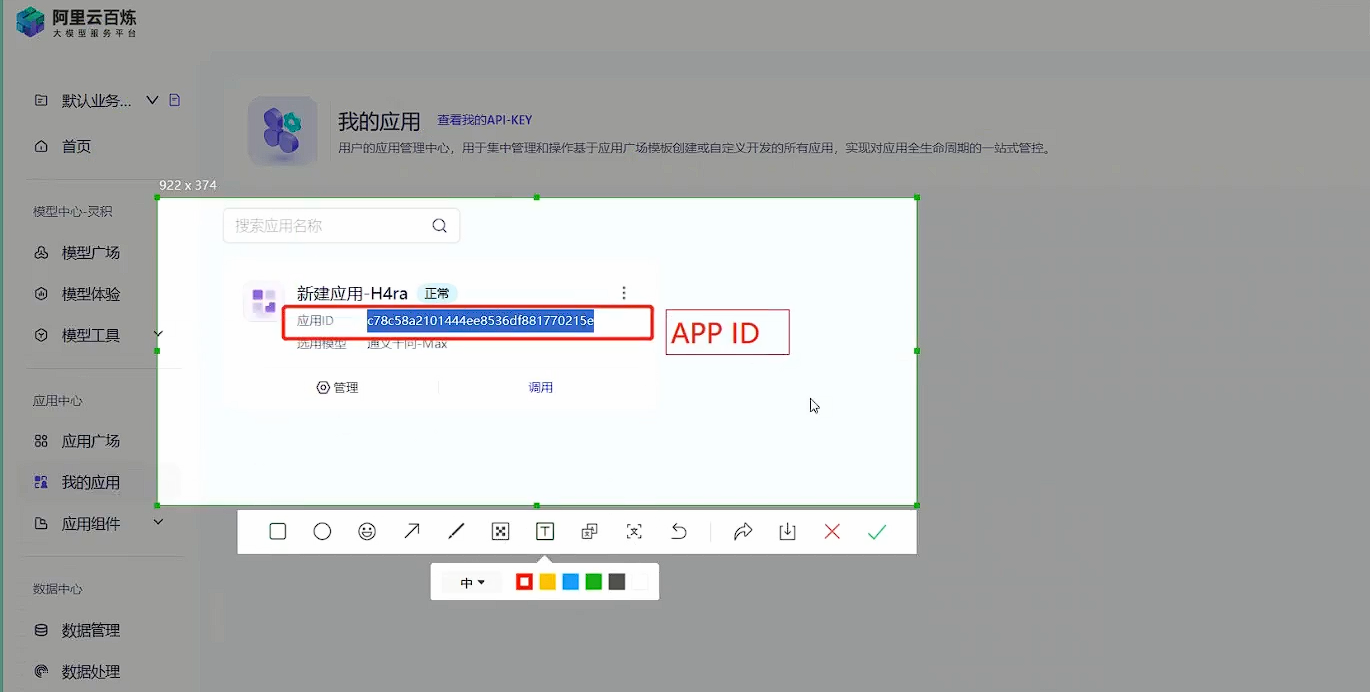Select the rectangle annotation tool
The height and width of the screenshot is (692, 1370).
[278, 532]
